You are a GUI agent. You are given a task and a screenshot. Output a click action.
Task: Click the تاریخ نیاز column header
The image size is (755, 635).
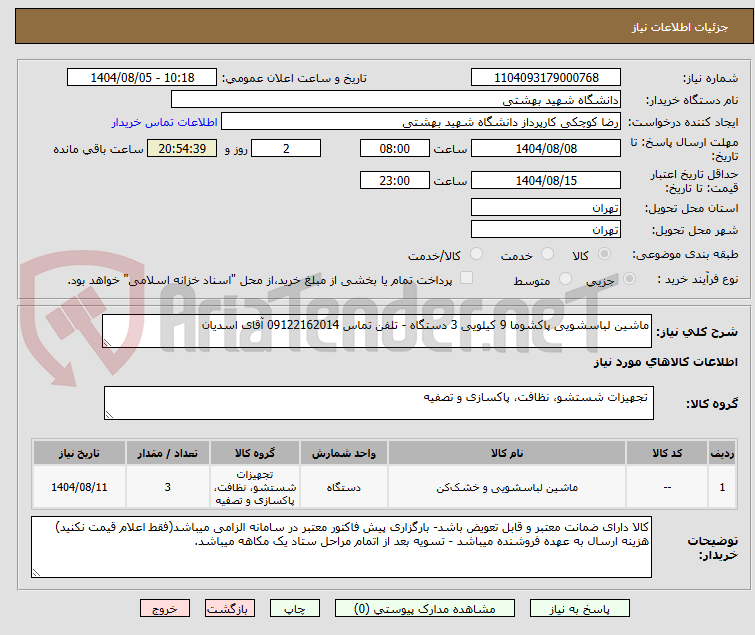(79, 453)
